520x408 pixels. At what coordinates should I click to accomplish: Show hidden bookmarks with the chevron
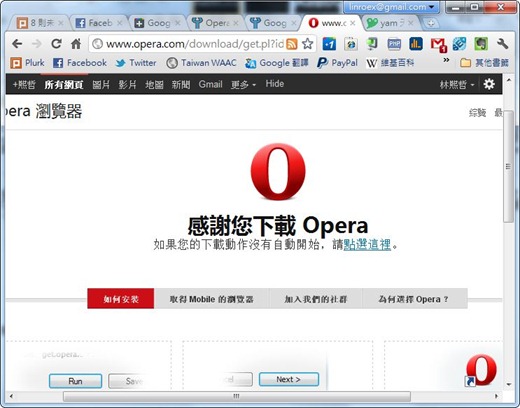446,60
